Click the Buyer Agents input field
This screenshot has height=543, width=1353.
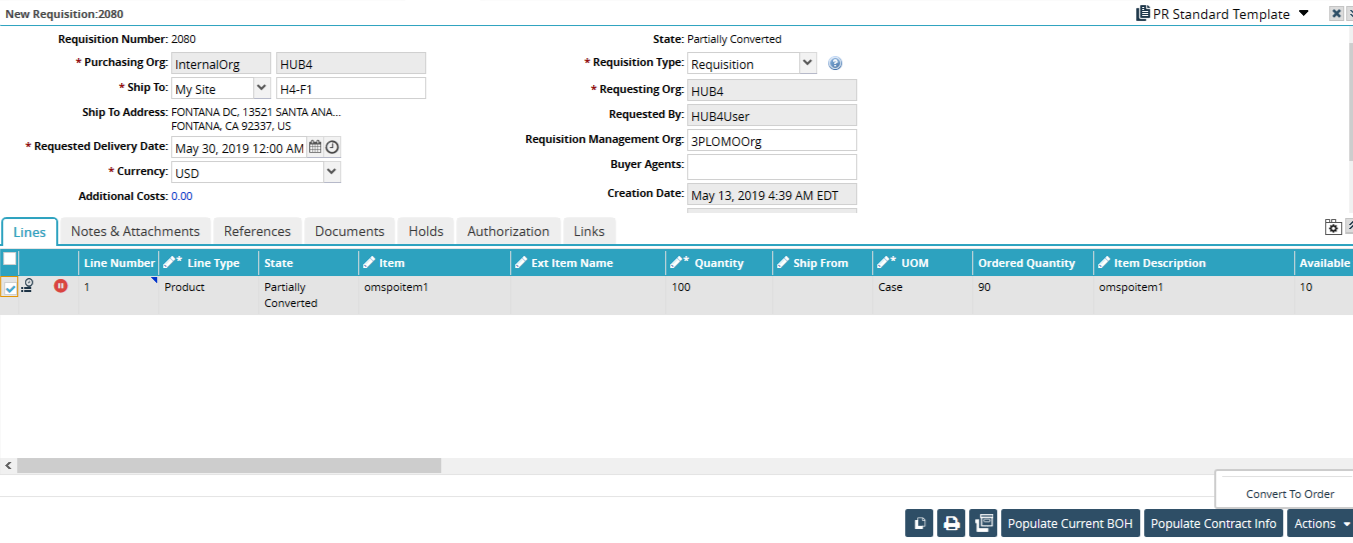(772, 167)
